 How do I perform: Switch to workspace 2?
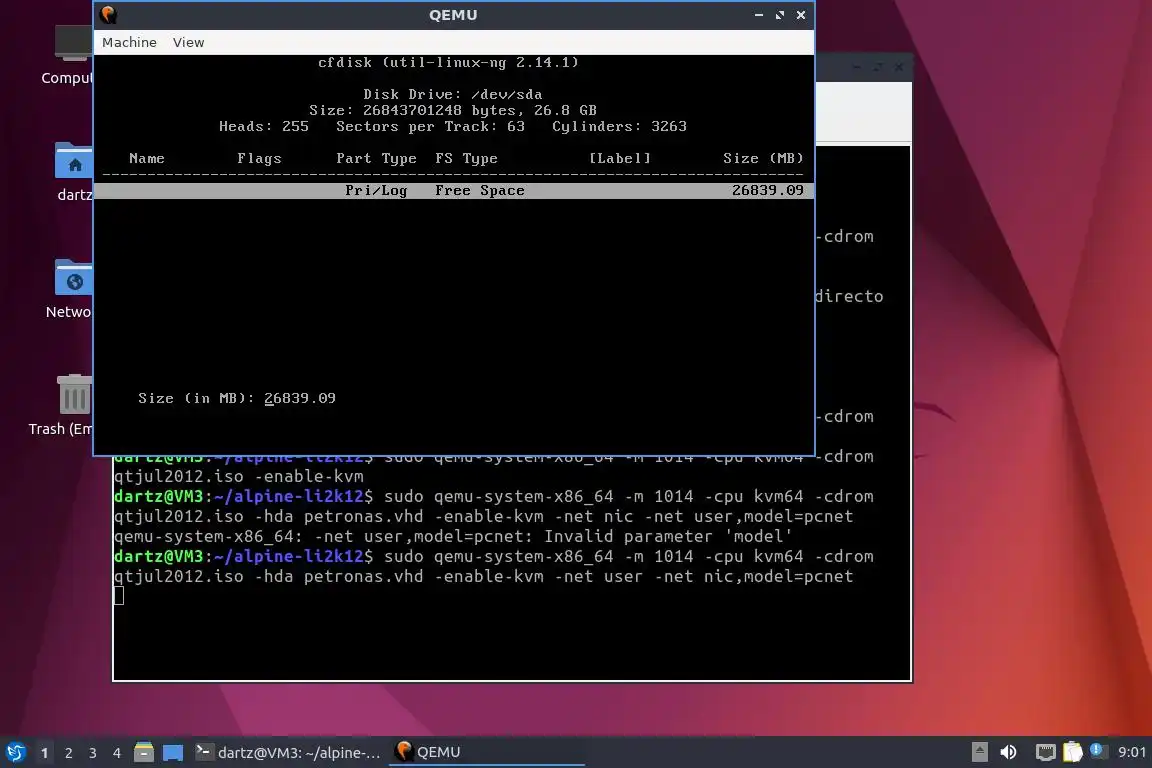pos(69,753)
